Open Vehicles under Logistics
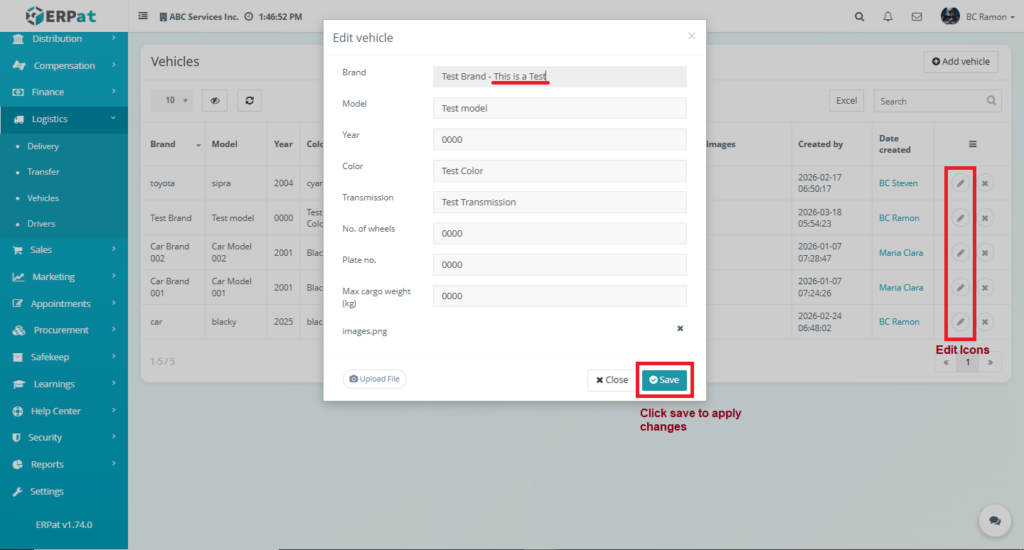The height and width of the screenshot is (550, 1024). tap(43, 198)
